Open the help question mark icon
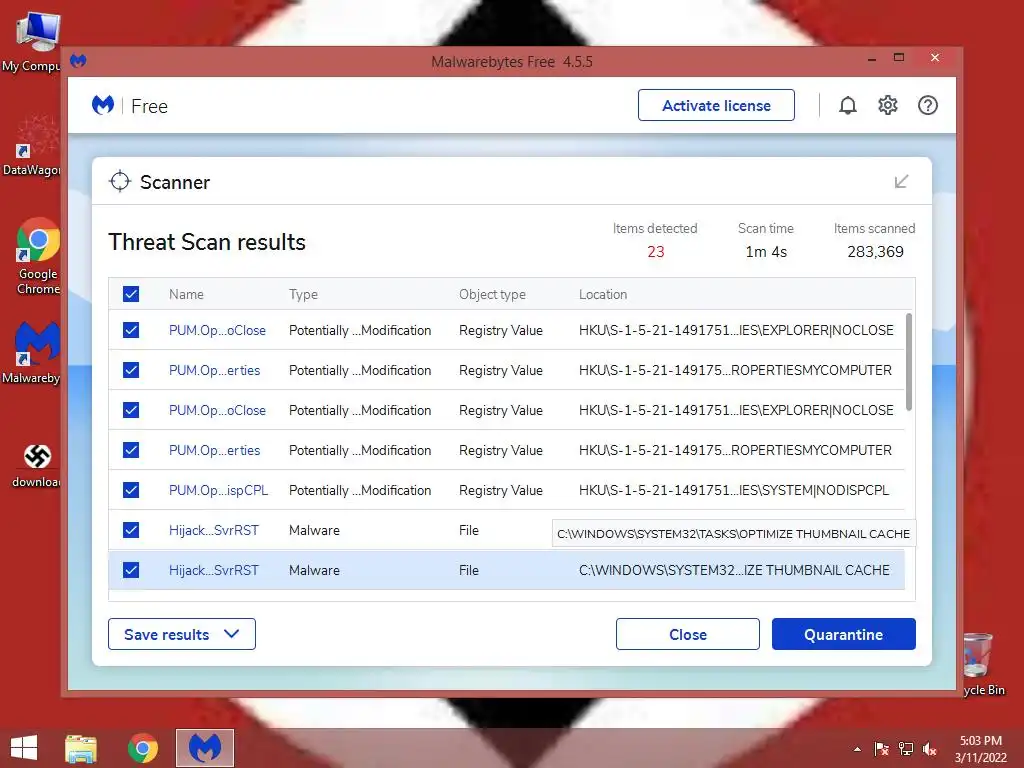This screenshot has height=768, width=1024. (927, 105)
